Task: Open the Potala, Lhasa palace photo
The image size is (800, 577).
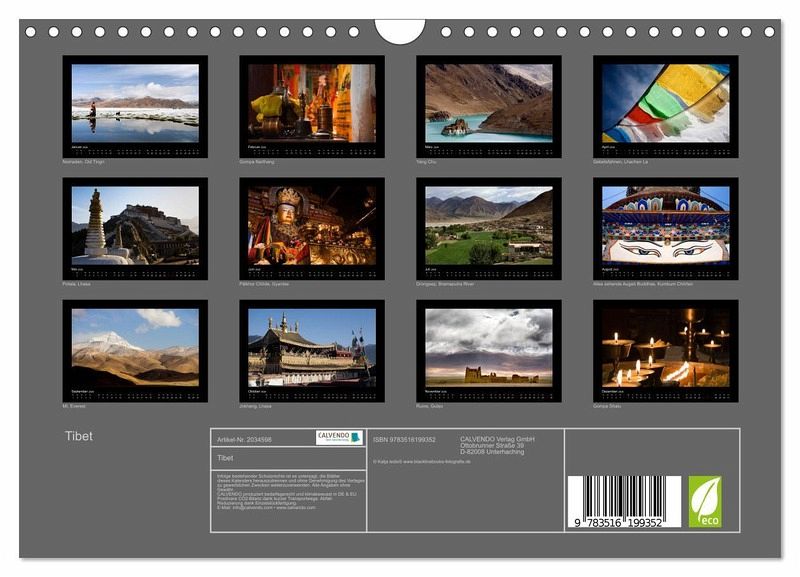Action: click(135, 227)
